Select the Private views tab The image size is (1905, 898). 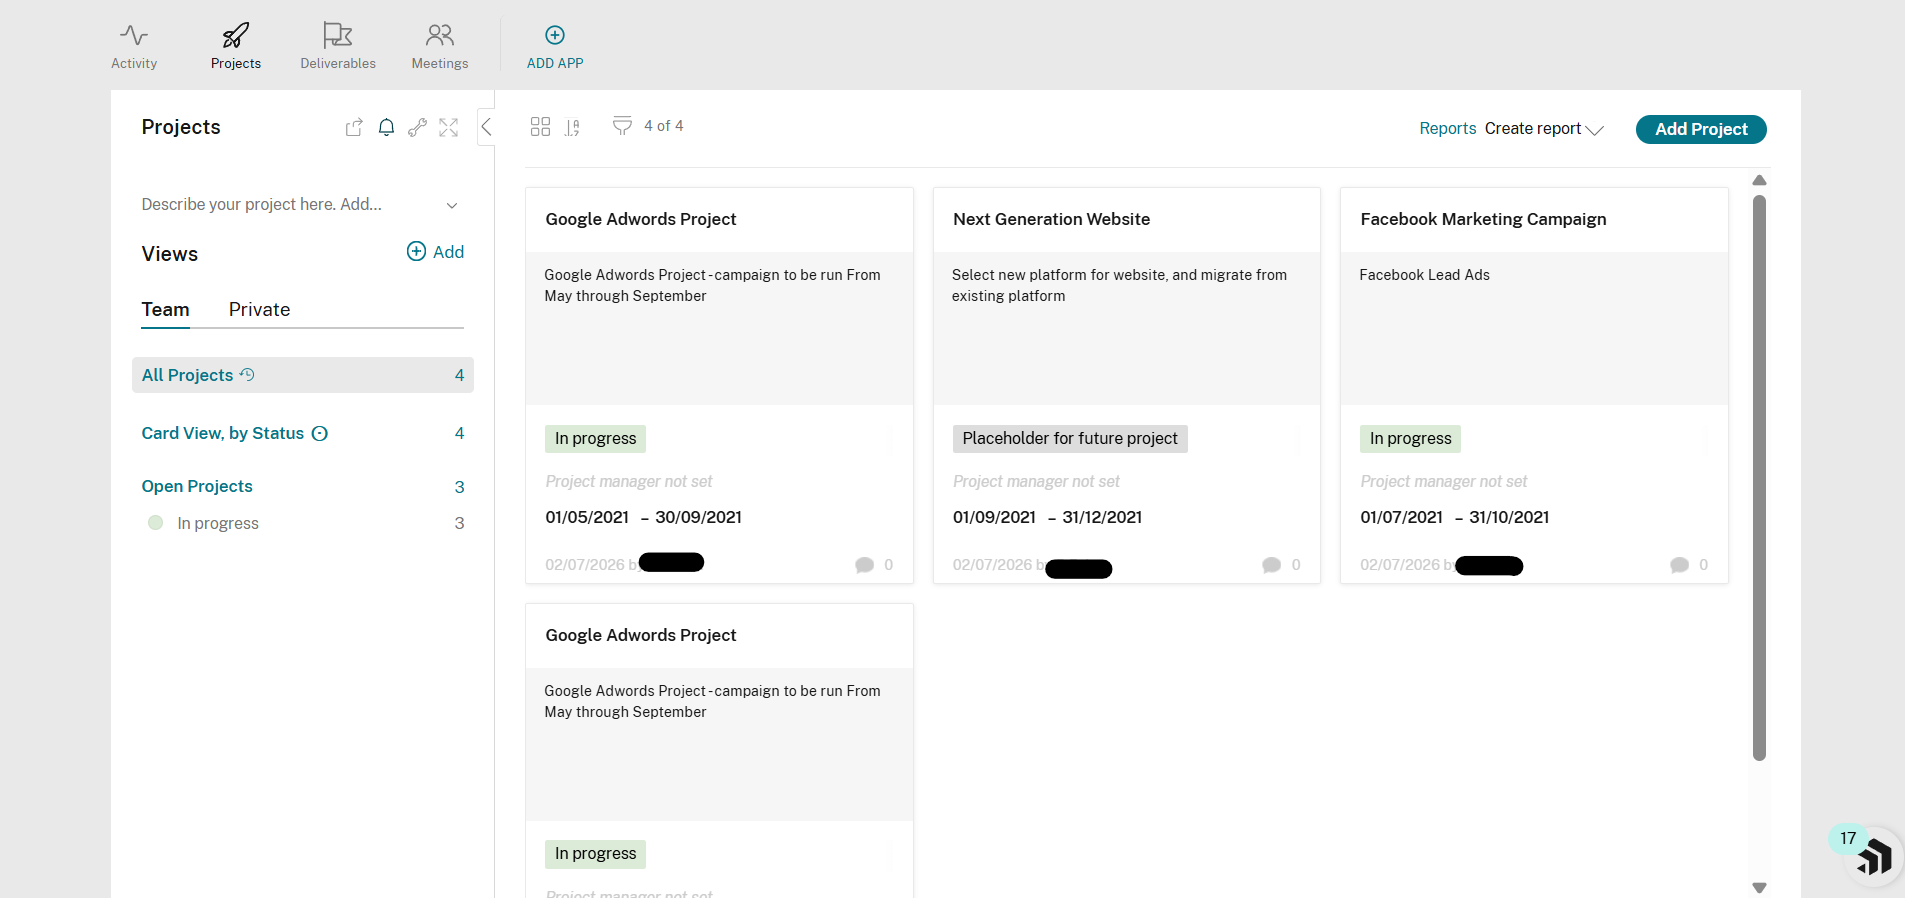259,310
